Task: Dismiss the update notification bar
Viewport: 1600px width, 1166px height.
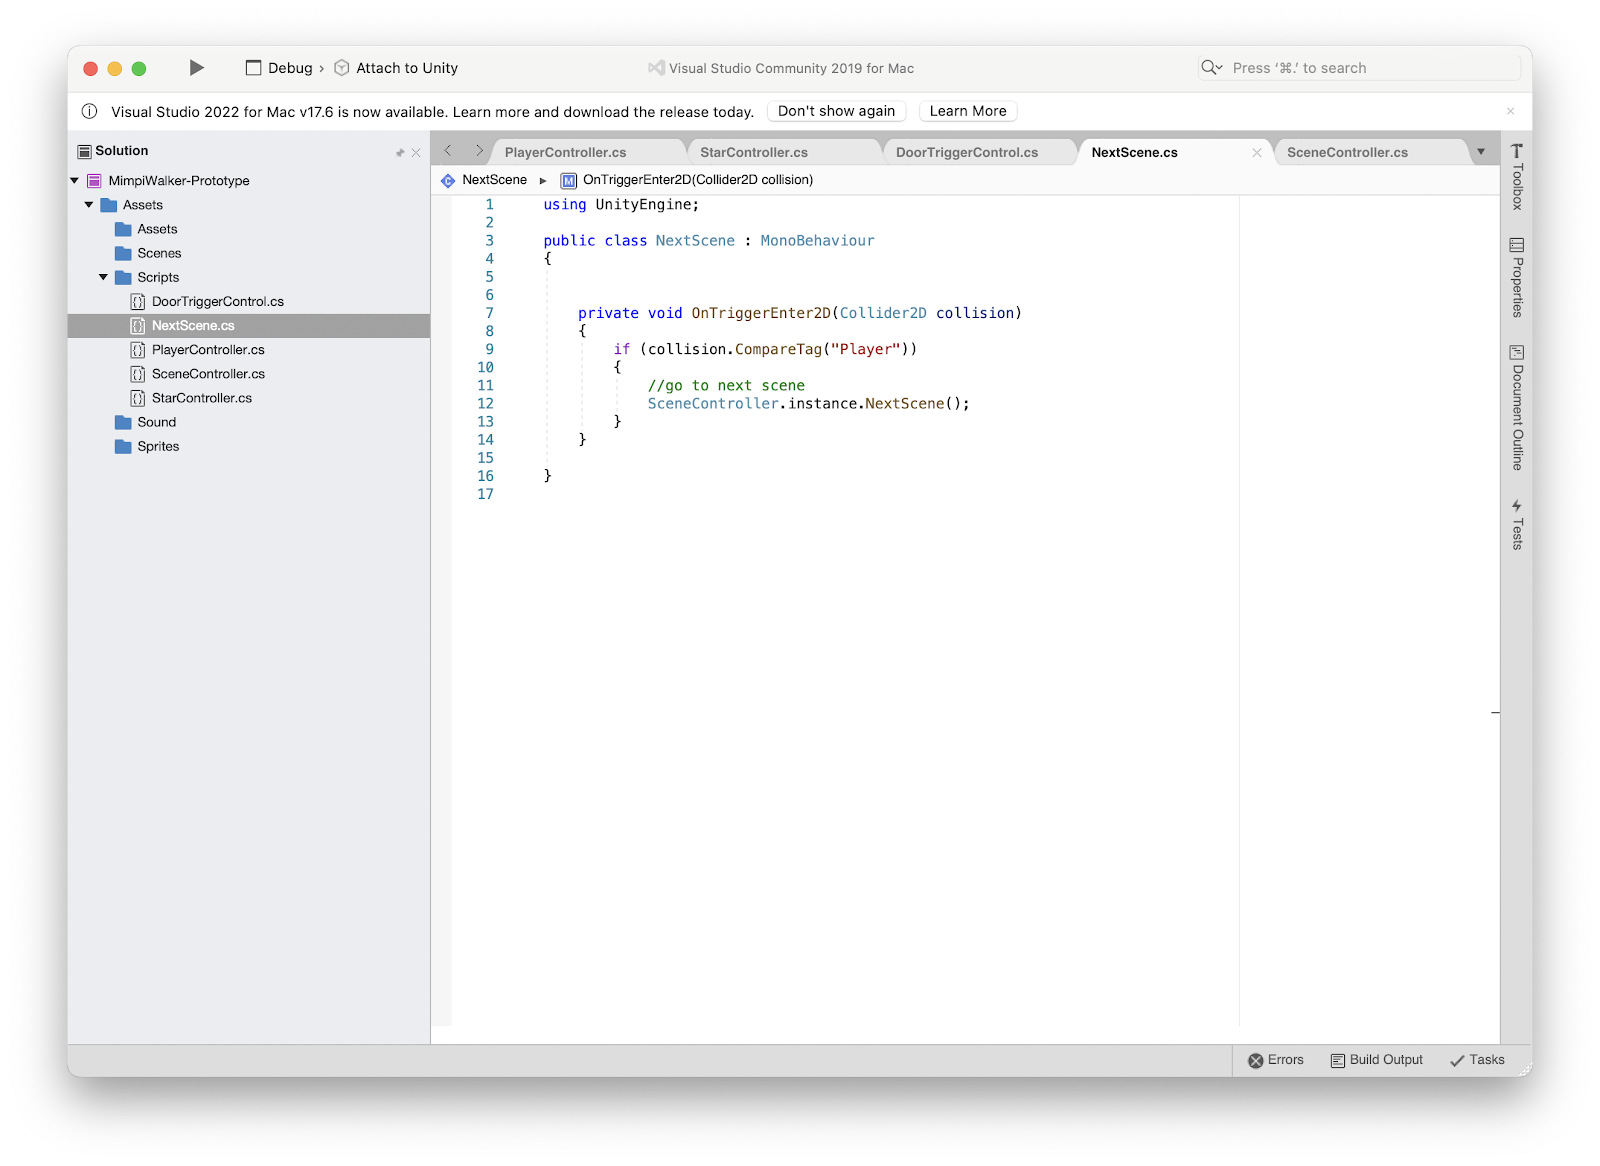Action: (x=1511, y=111)
